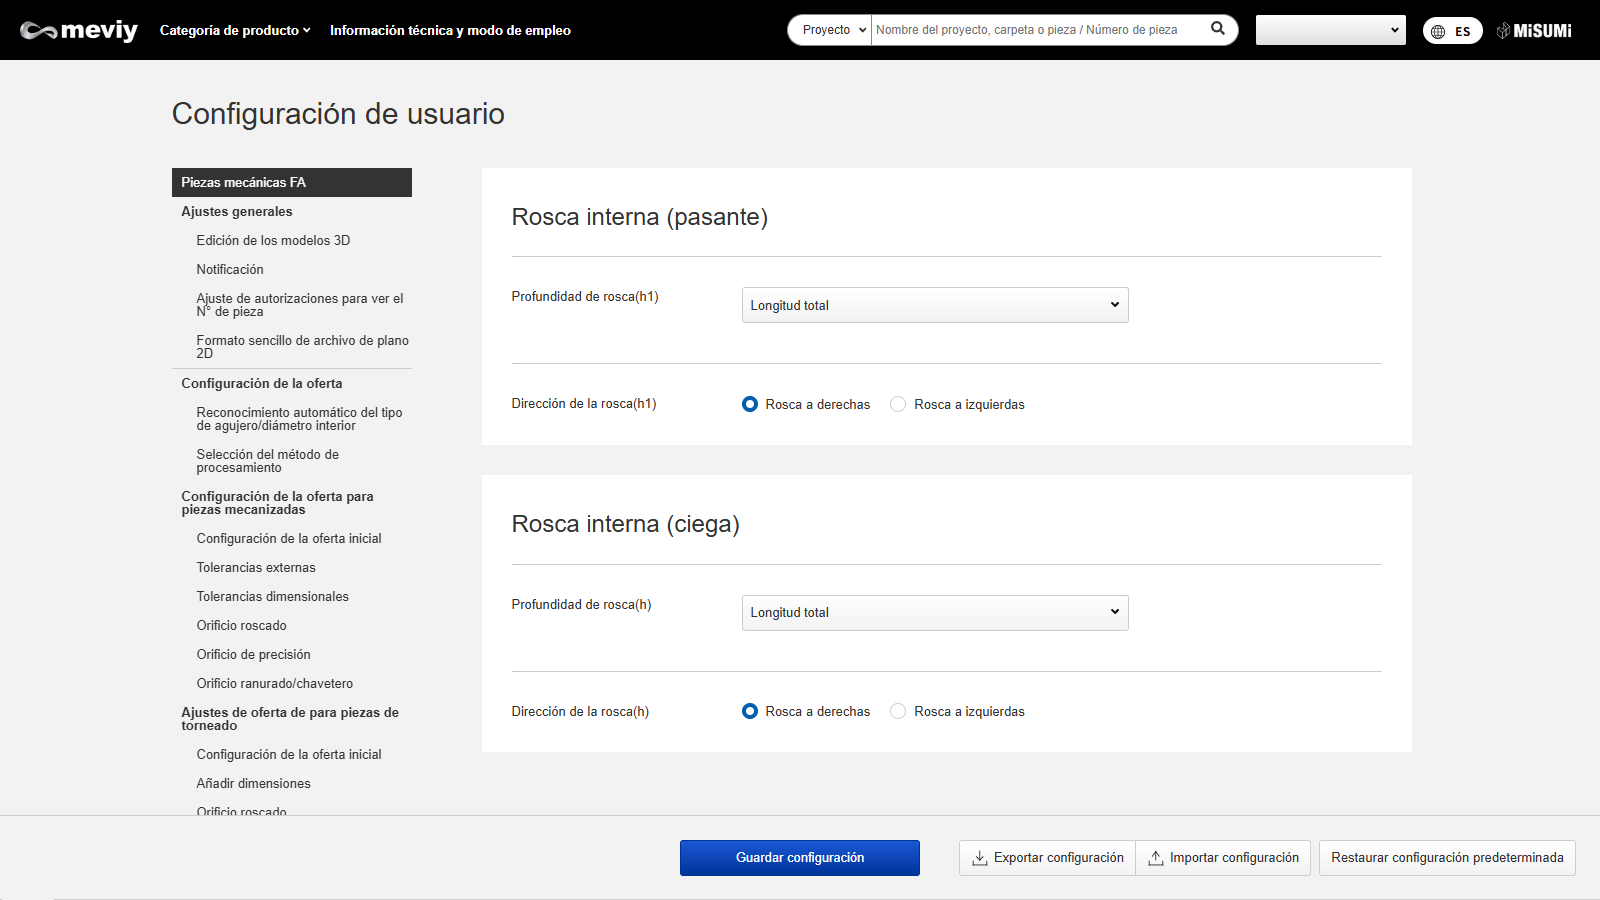This screenshot has height=900, width=1600.
Task: Click the globe language icon
Action: [1438, 32]
